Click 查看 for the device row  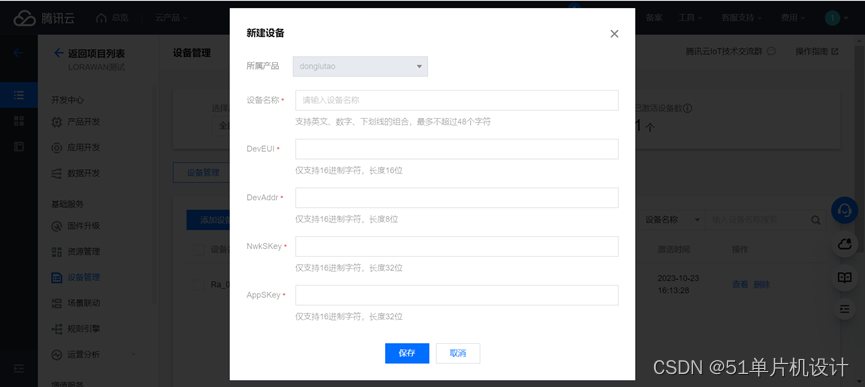pyautogui.click(x=740, y=284)
